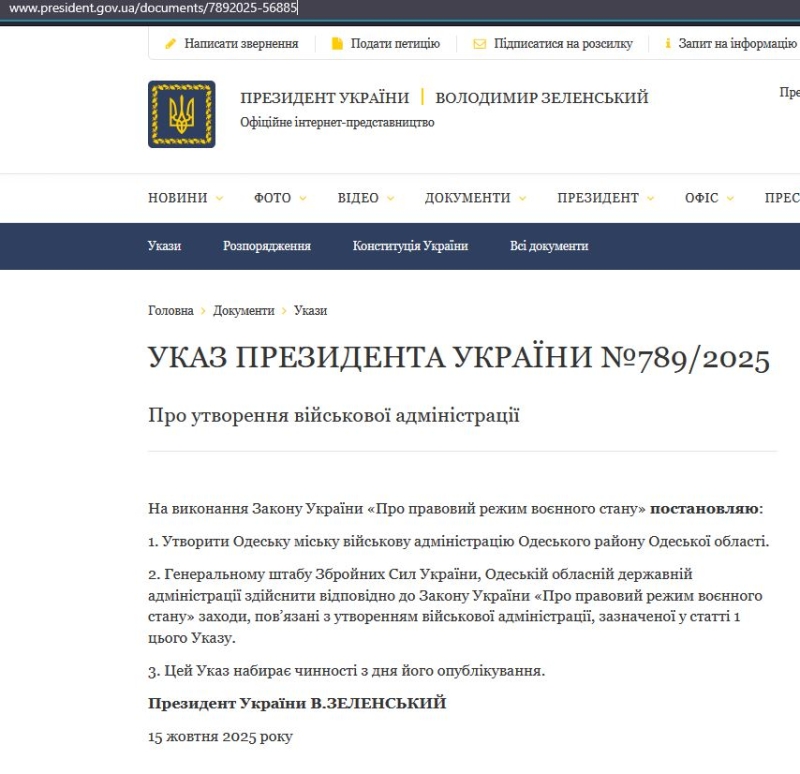The width and height of the screenshot is (800, 774).
Task: Click the envelope icon for Підписатися на розсилку
Action: 479,44
